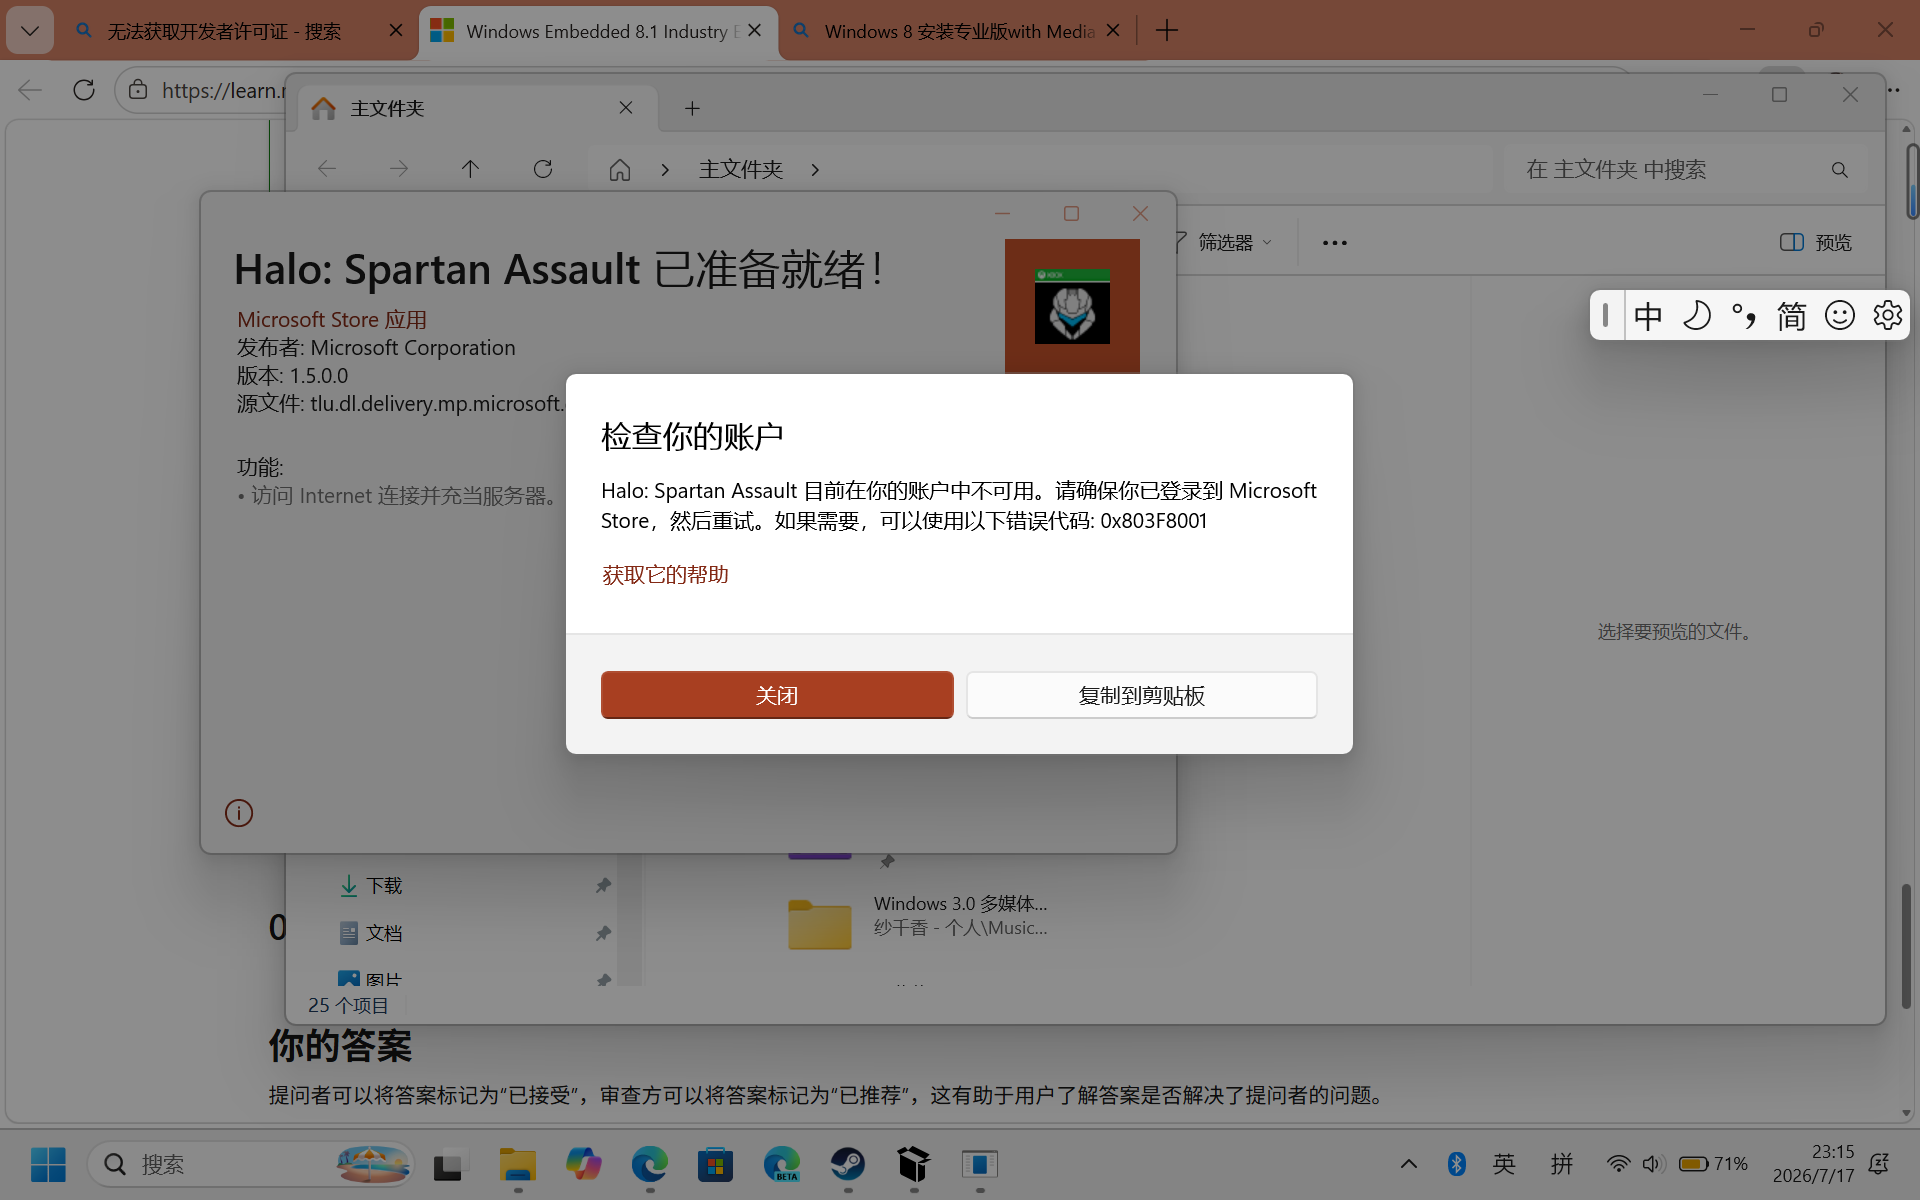Click File Explorer back arrow
This screenshot has width=1920, height=1200.
(x=327, y=169)
